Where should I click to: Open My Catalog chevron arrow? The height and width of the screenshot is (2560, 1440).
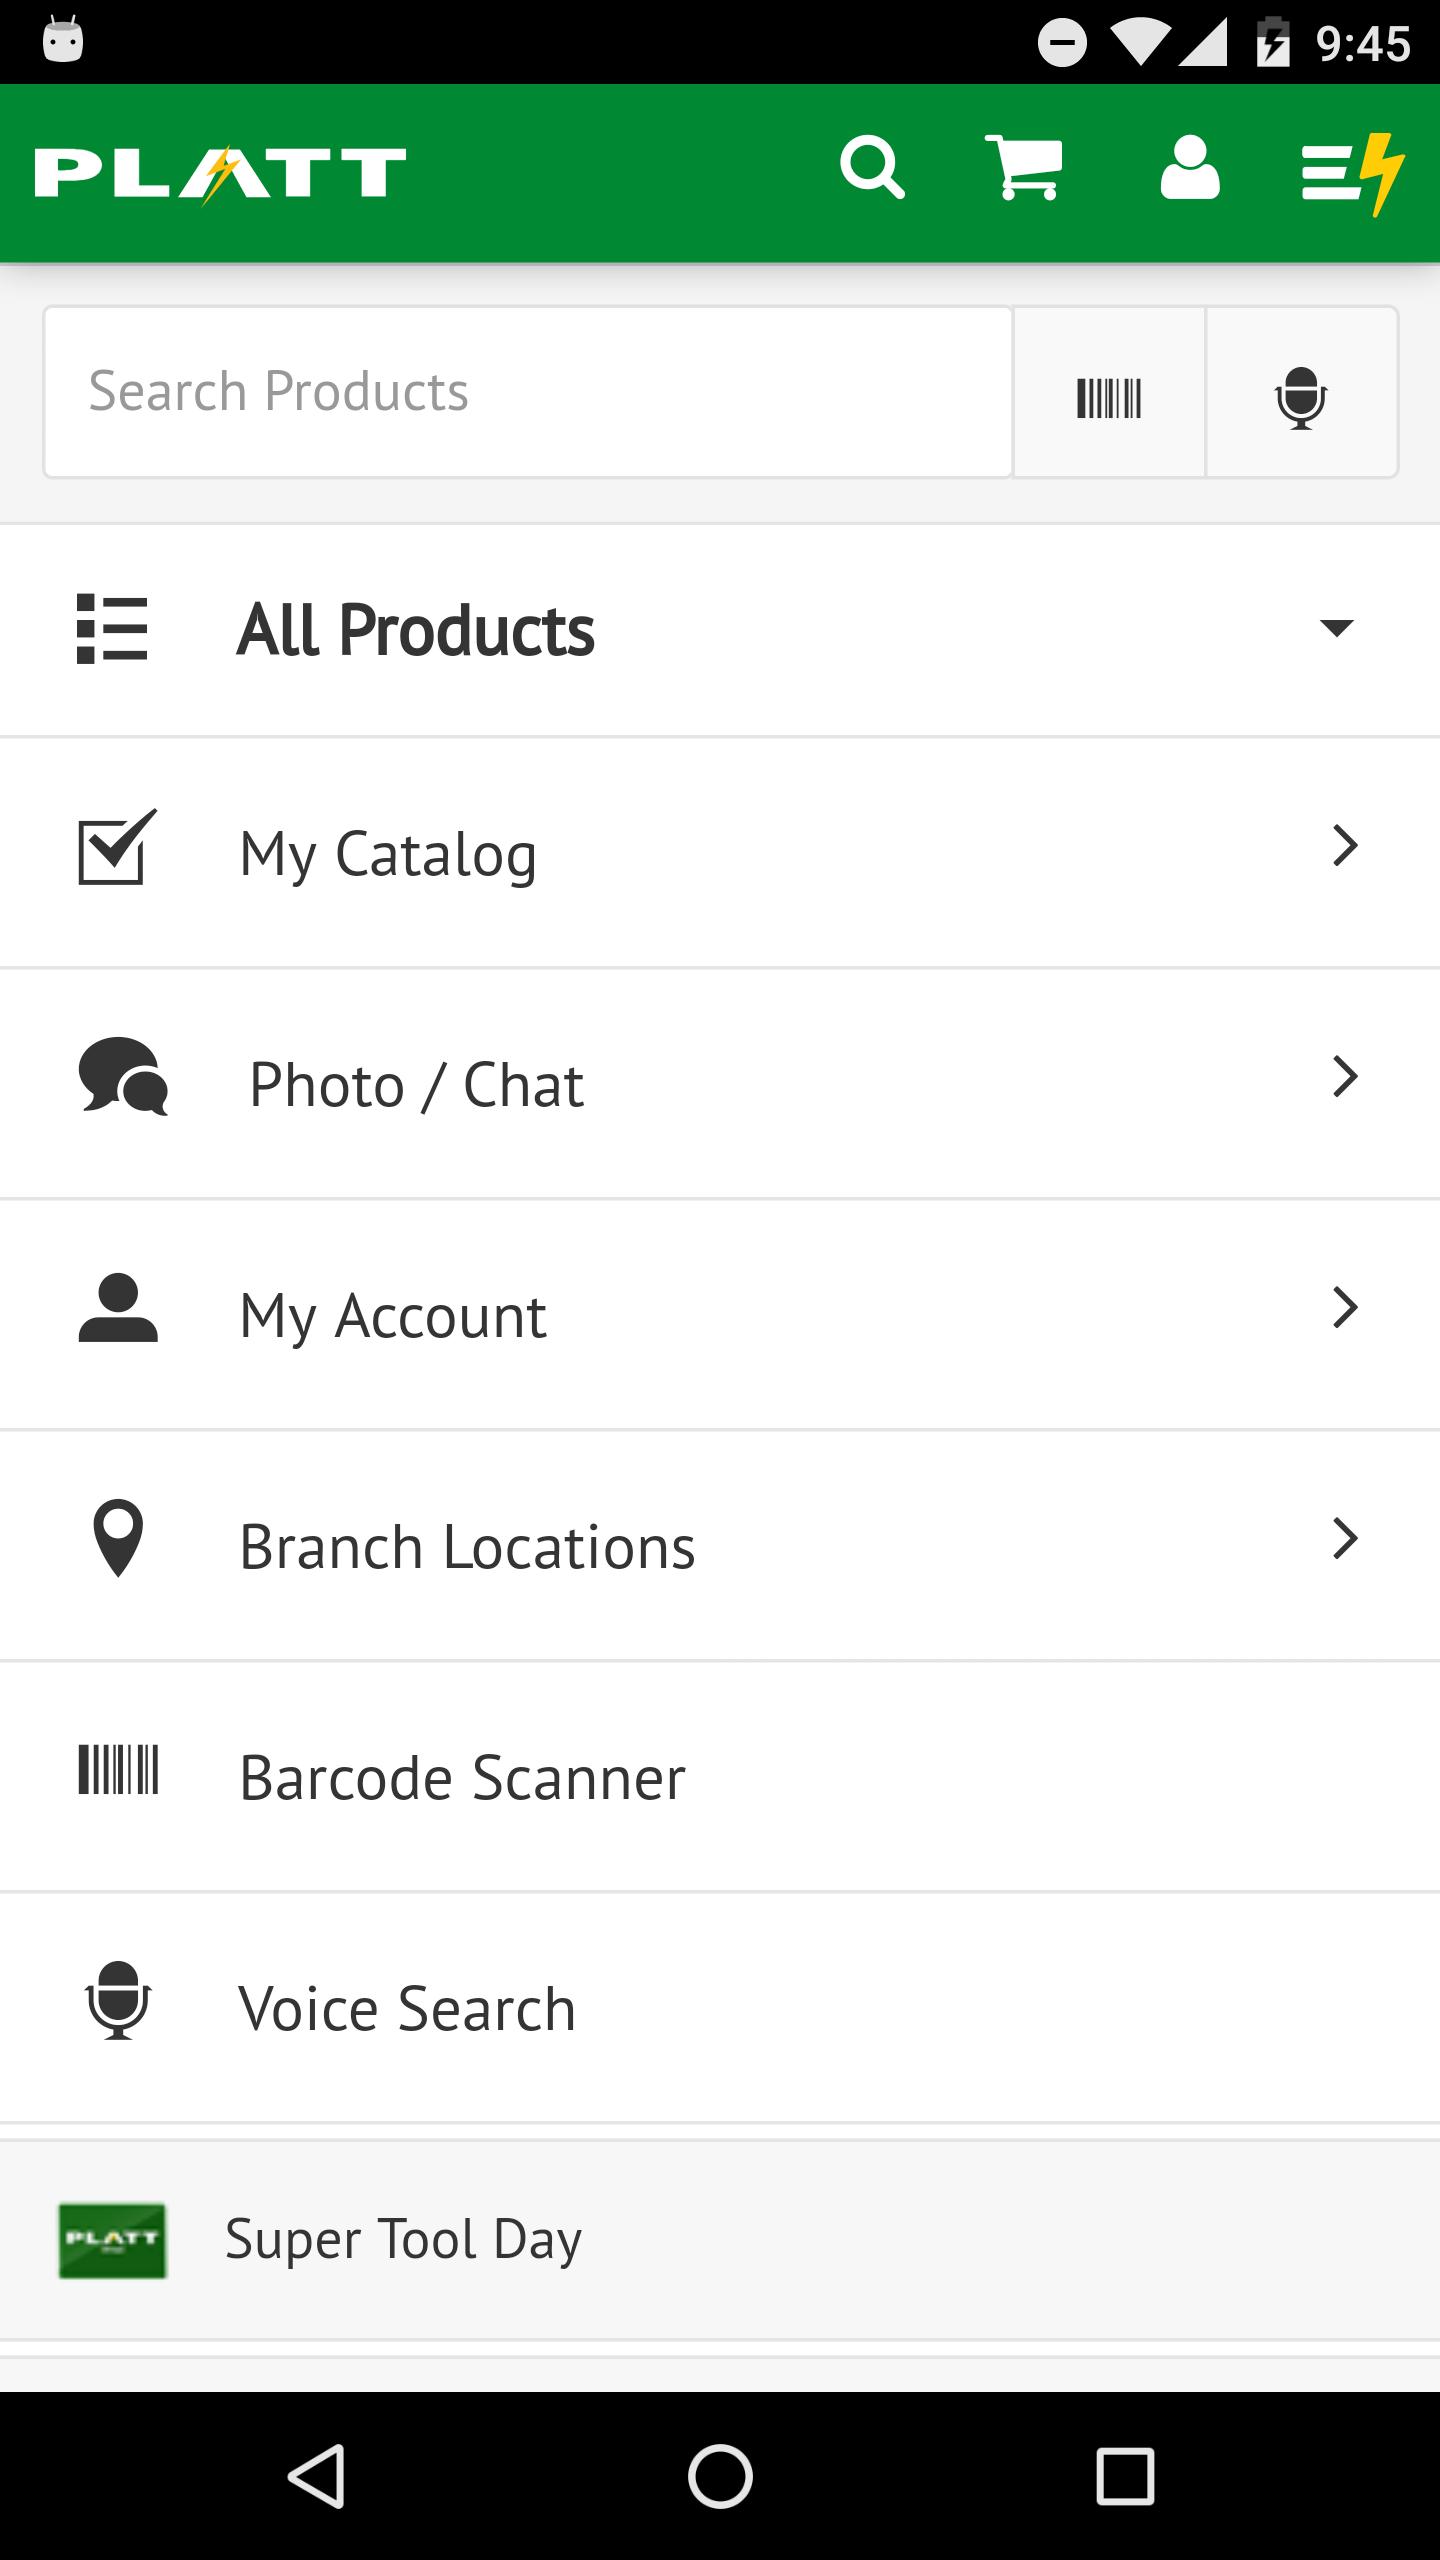(1345, 847)
